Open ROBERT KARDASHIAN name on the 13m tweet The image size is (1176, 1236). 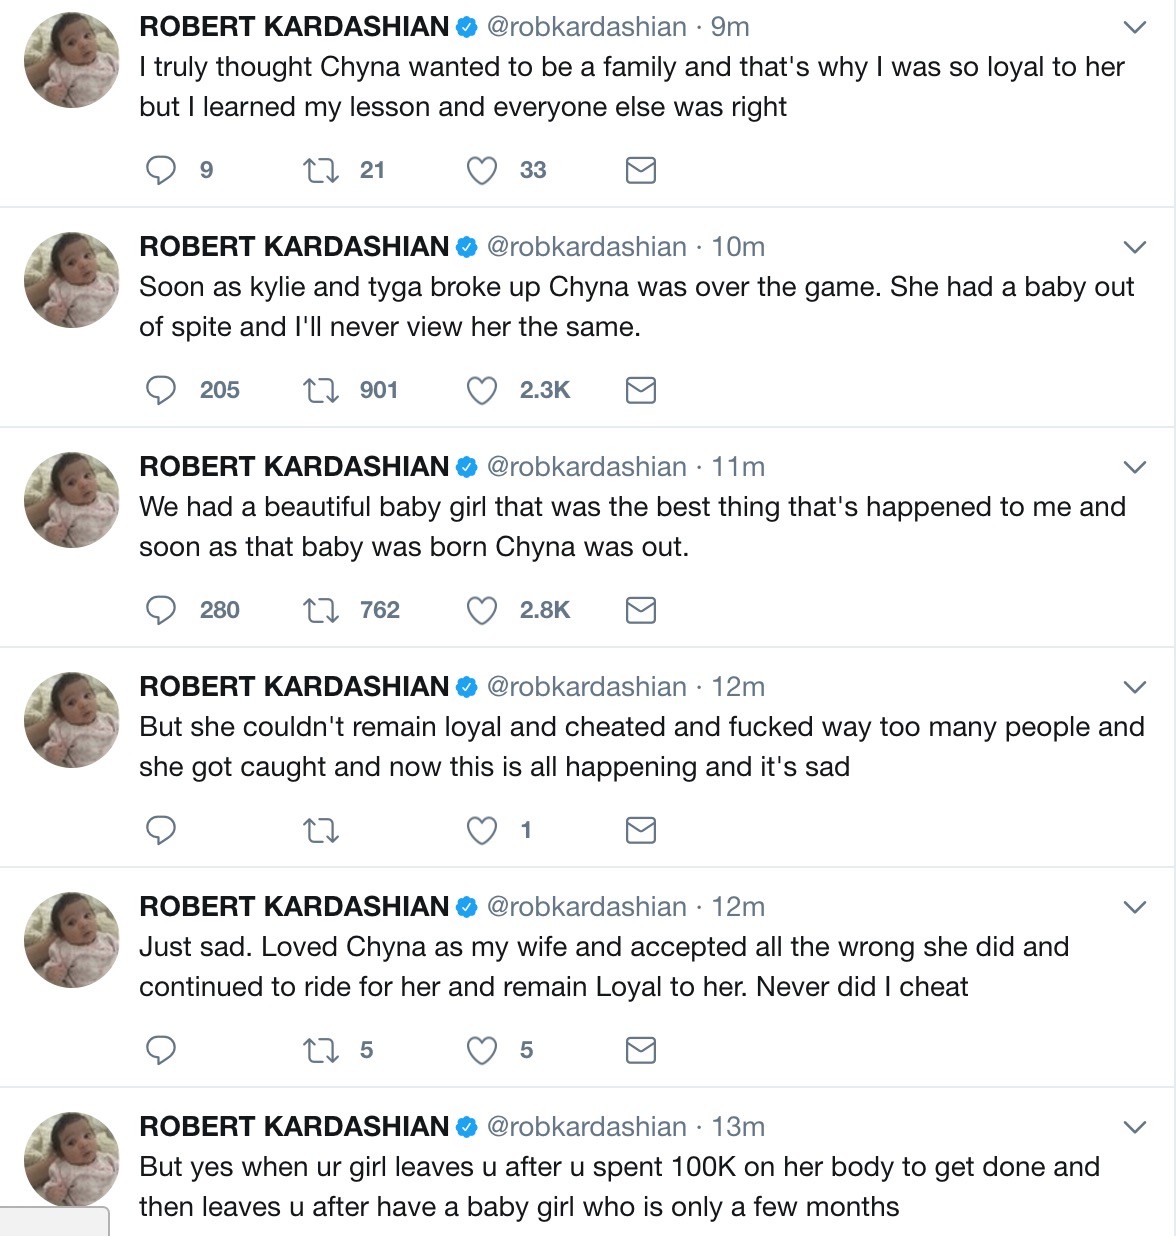click(x=294, y=1127)
